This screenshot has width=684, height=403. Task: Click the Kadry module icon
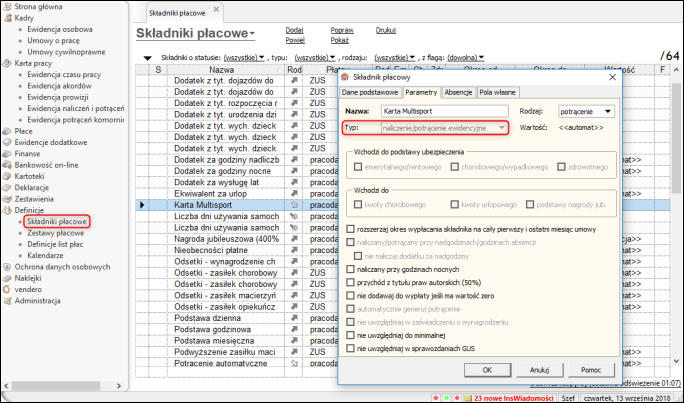coord(7,18)
